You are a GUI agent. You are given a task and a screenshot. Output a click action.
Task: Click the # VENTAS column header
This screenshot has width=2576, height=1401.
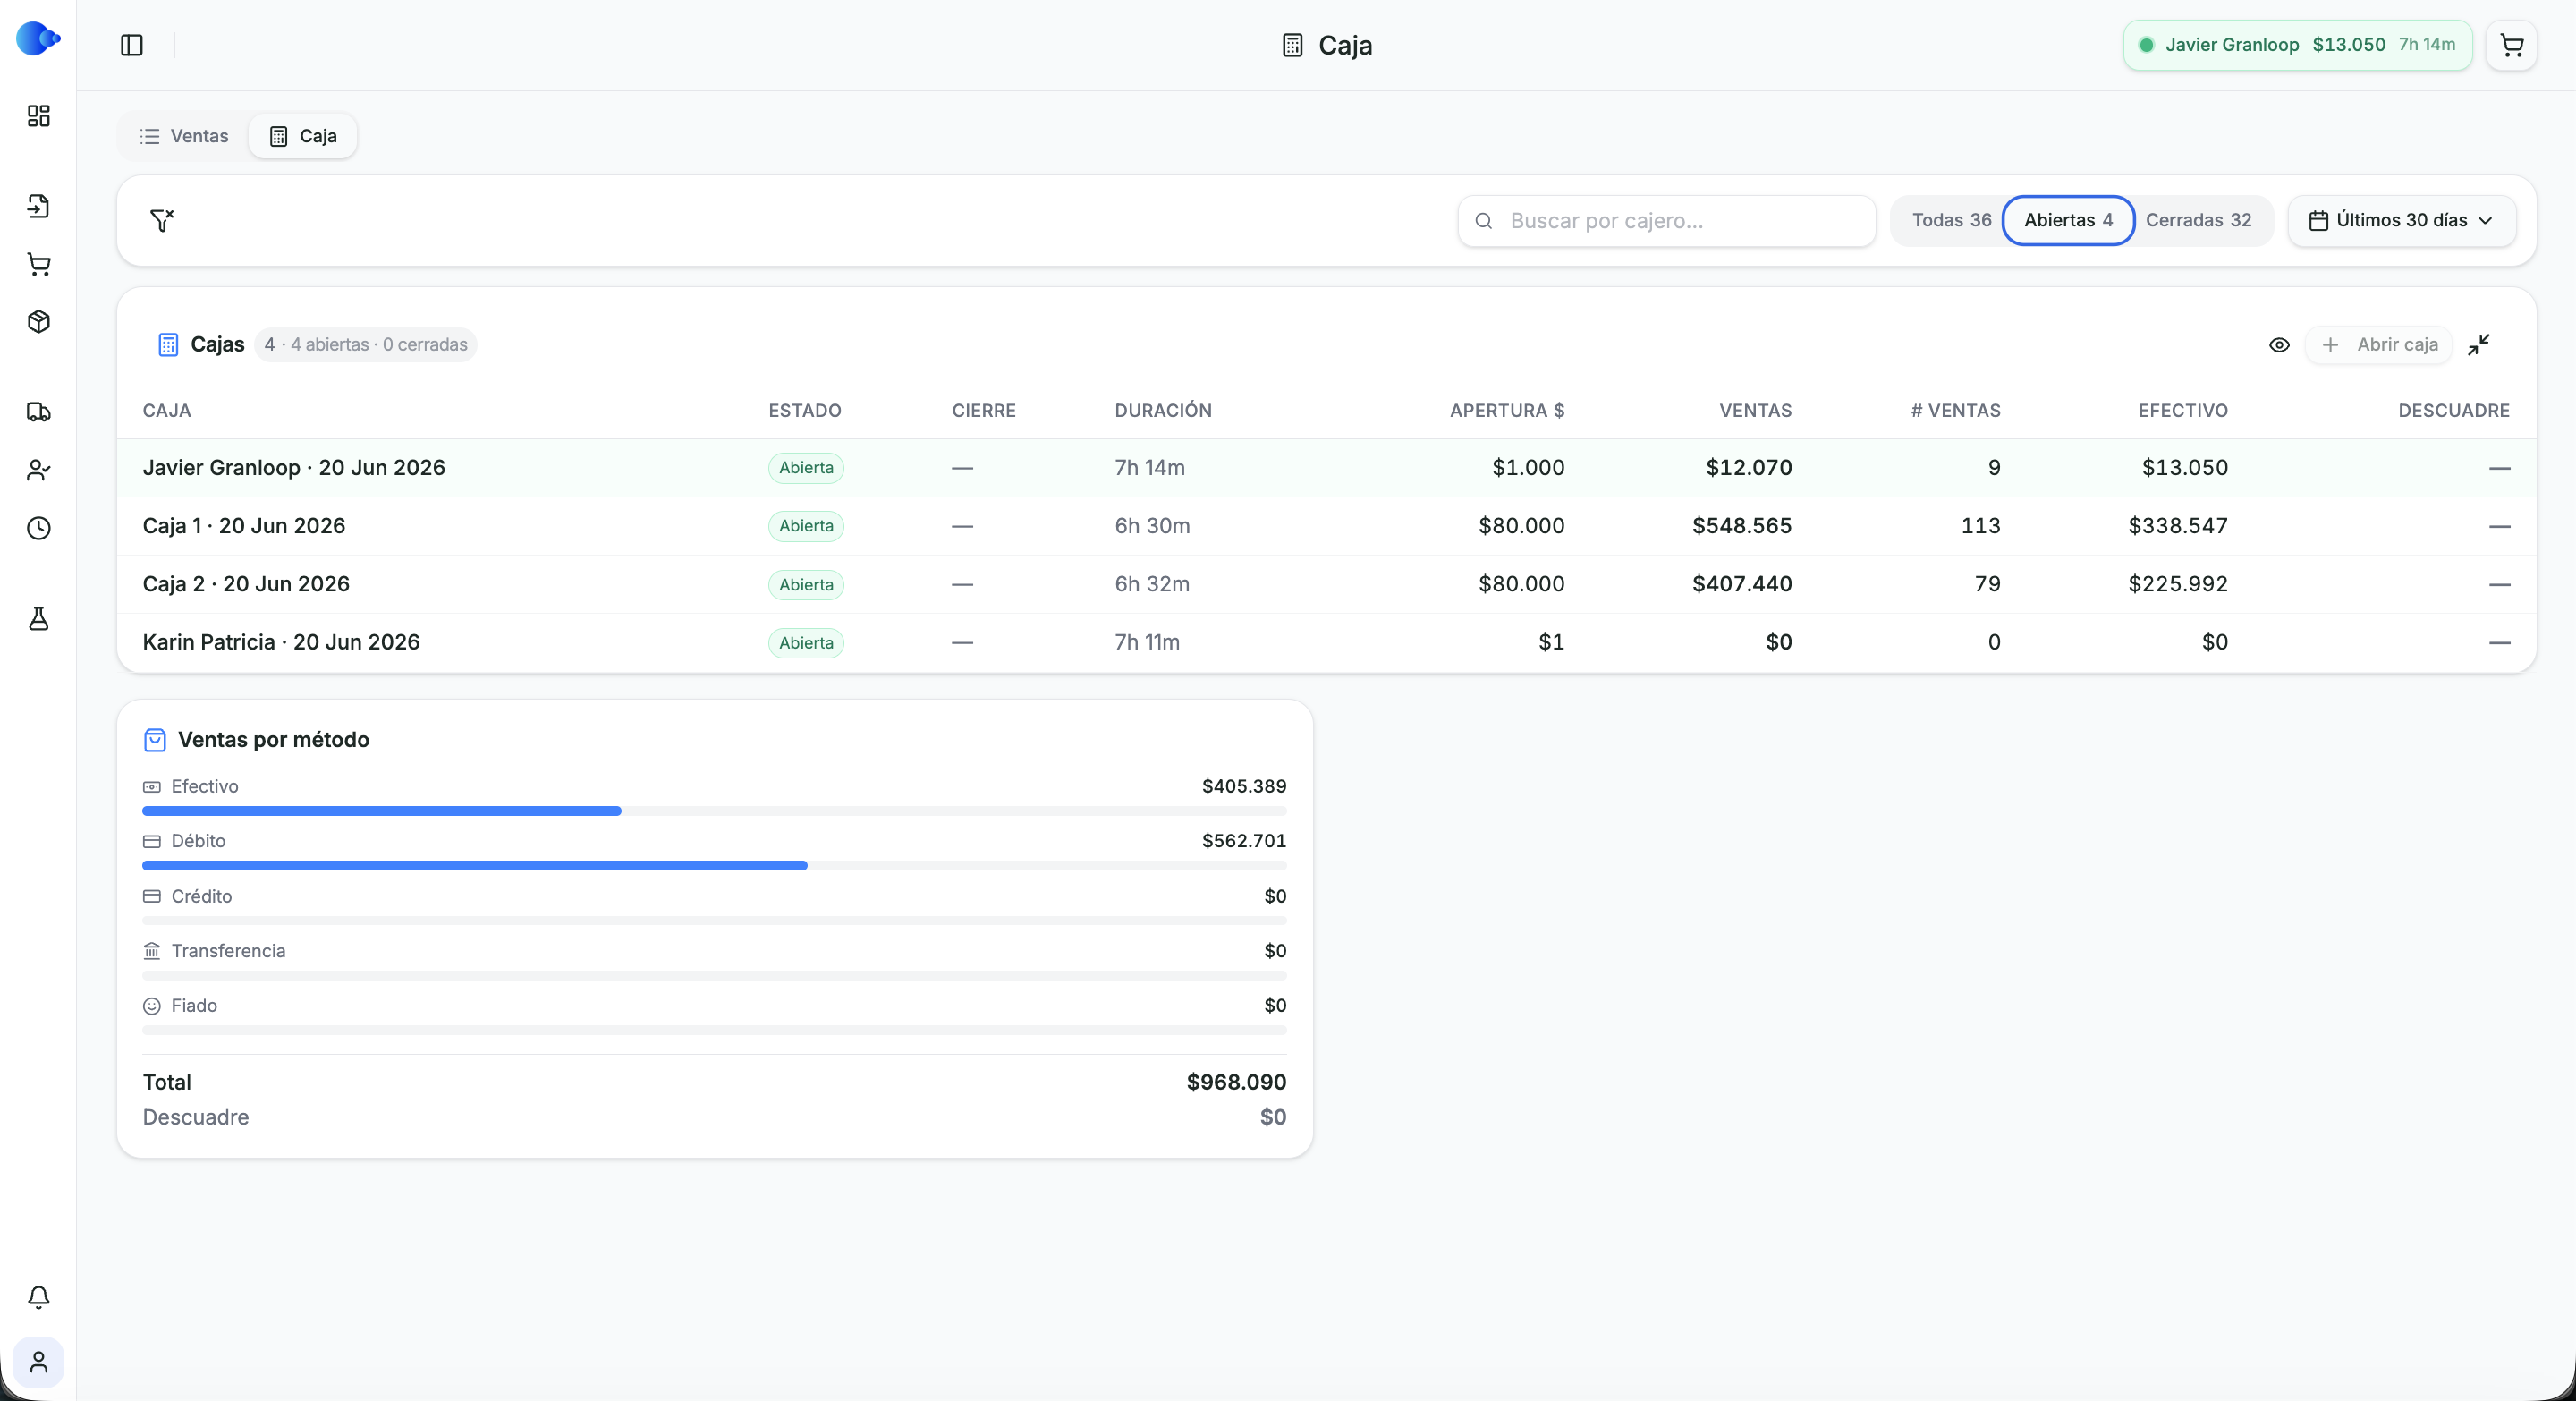click(x=1955, y=410)
